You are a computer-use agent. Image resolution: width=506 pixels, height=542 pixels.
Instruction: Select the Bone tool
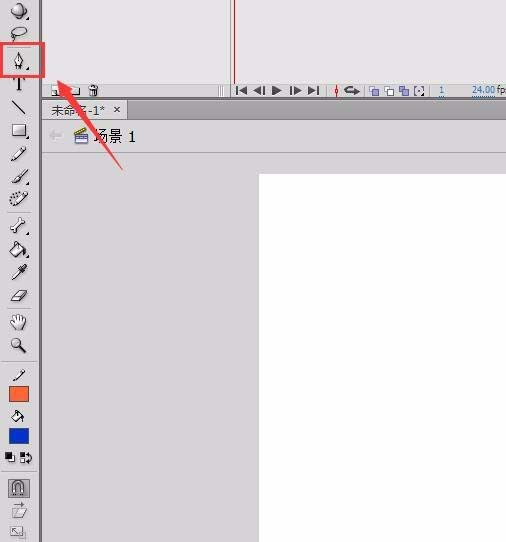[x=19, y=226]
